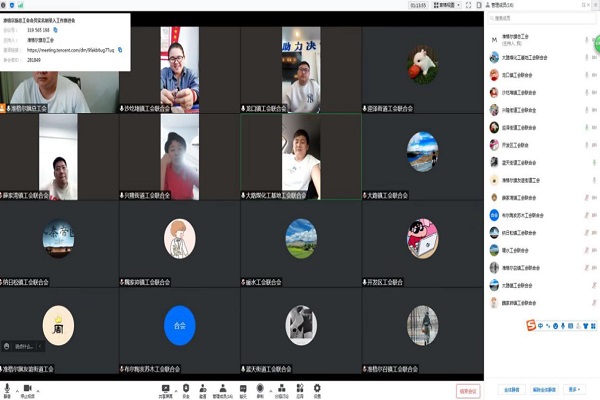
Task: Toggle the Manage Members (16) panel
Action: pyautogui.click(x=223, y=391)
